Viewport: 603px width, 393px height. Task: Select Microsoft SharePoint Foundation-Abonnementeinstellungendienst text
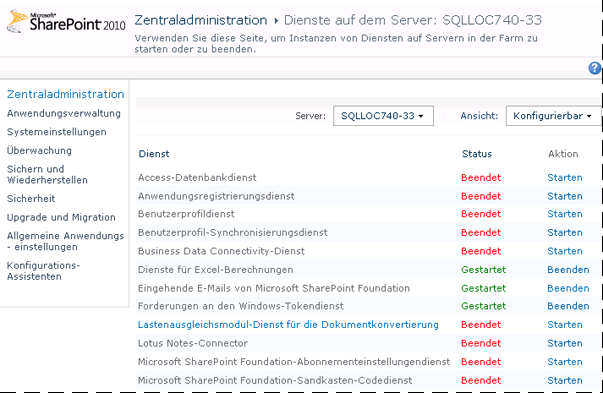coord(294,362)
